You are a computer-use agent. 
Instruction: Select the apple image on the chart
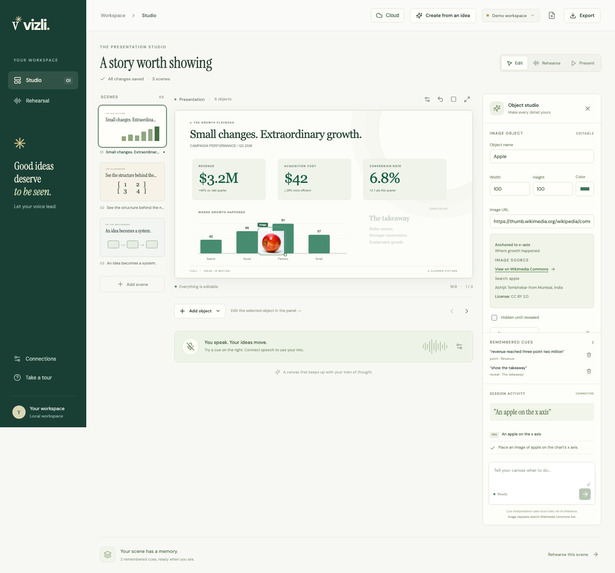coord(271,243)
